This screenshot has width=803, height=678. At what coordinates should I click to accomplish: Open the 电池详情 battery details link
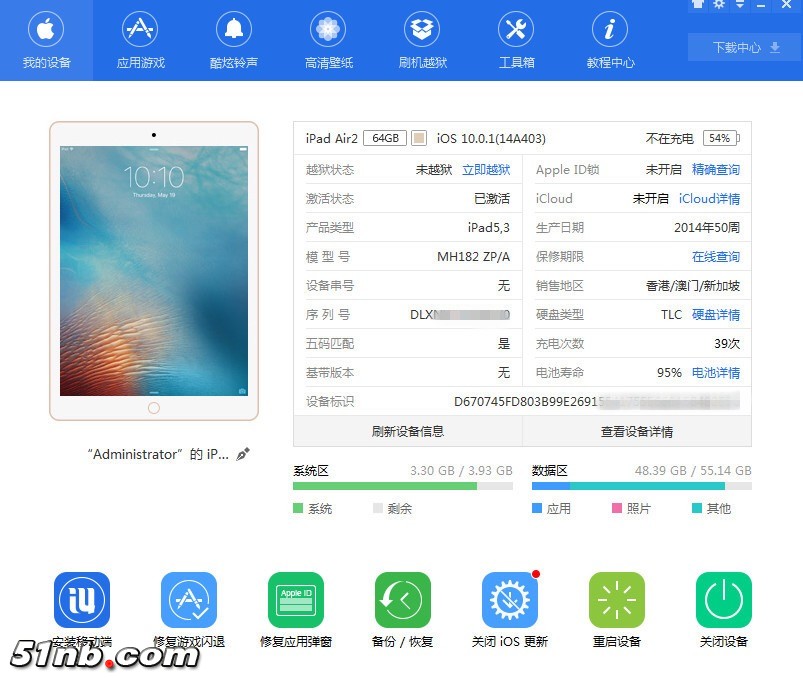click(715, 372)
